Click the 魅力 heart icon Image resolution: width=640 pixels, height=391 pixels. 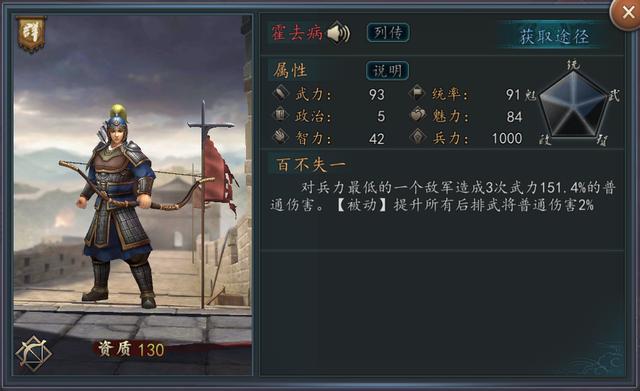coord(418,116)
